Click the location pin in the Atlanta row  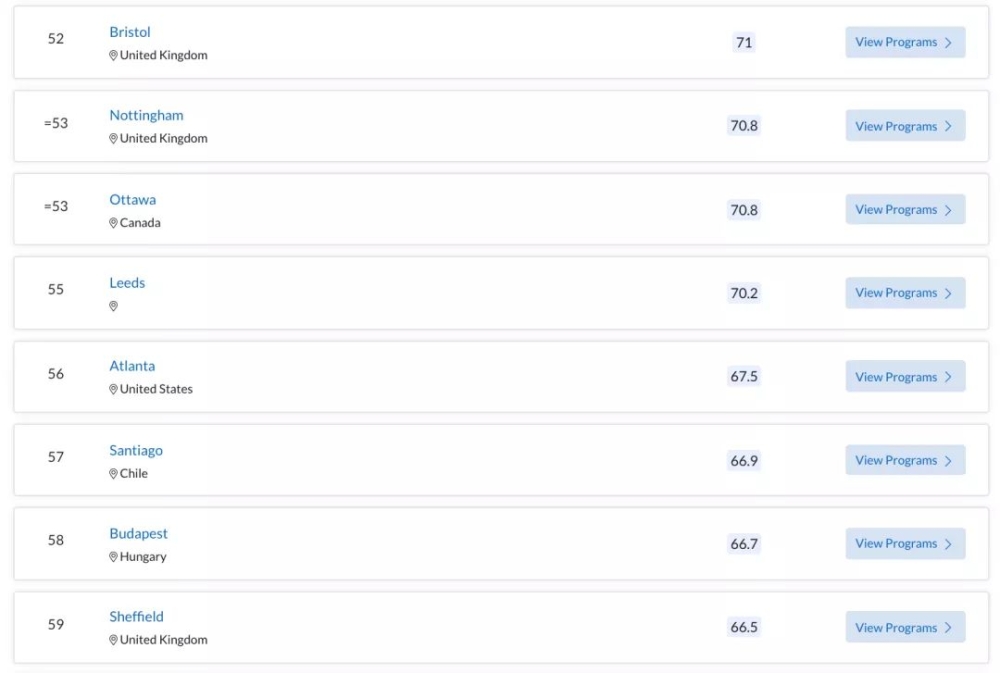pos(114,389)
